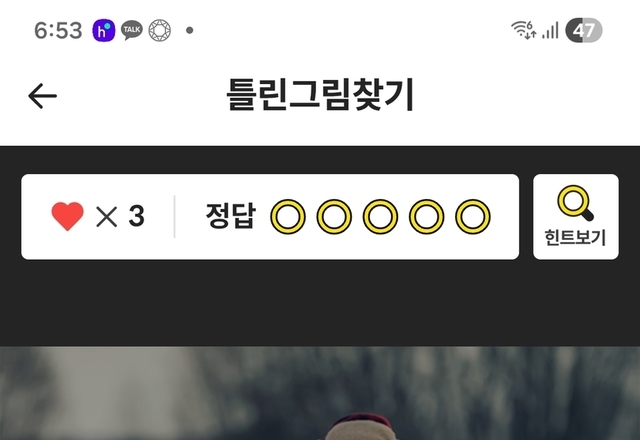640x440 pixels.
Task: Tap the battery 47 indicator
Action: pyautogui.click(x=584, y=30)
